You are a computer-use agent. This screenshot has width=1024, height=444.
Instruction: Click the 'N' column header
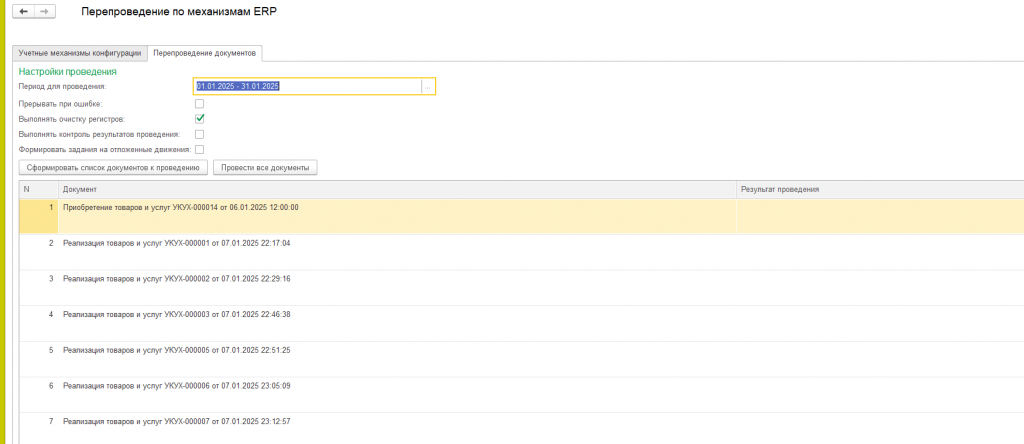(x=27, y=189)
